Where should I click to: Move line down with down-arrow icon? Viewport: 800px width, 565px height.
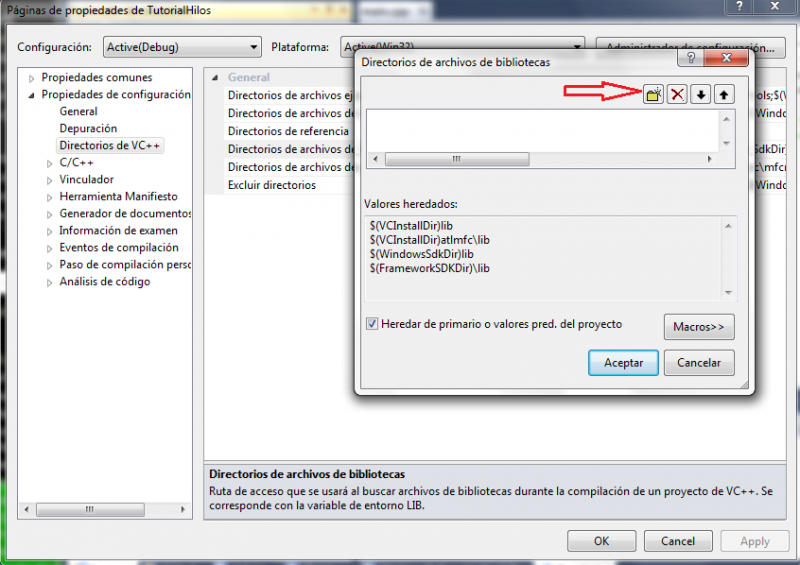tap(701, 94)
